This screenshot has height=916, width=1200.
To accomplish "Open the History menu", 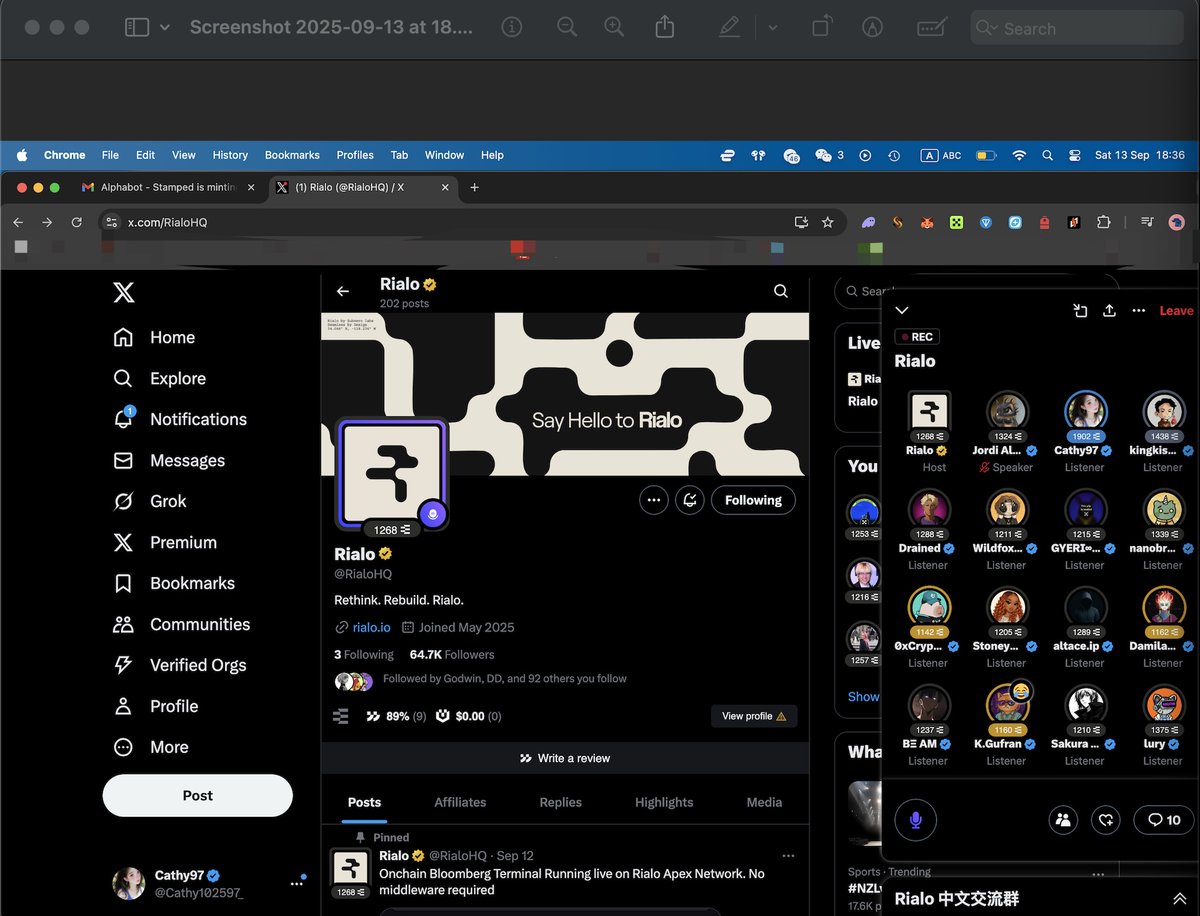I will pos(230,155).
